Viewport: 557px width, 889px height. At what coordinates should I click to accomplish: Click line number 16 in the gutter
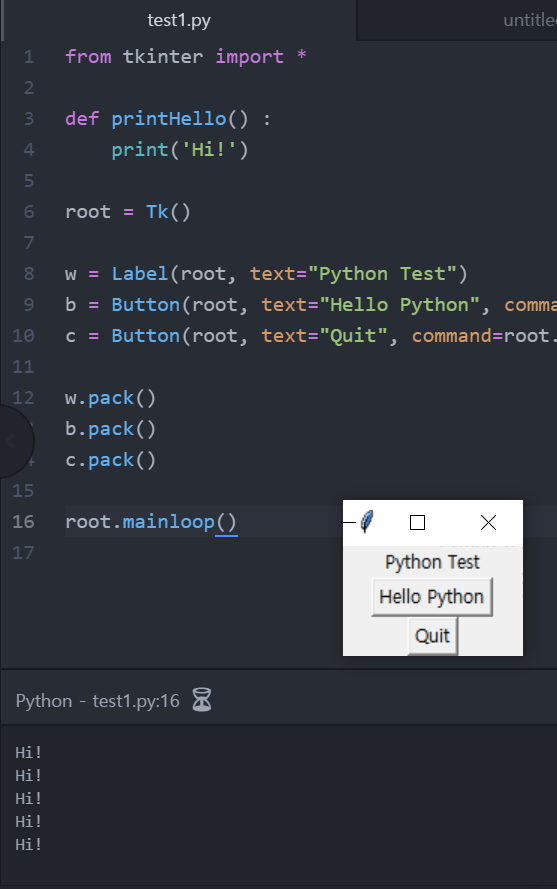(x=23, y=522)
